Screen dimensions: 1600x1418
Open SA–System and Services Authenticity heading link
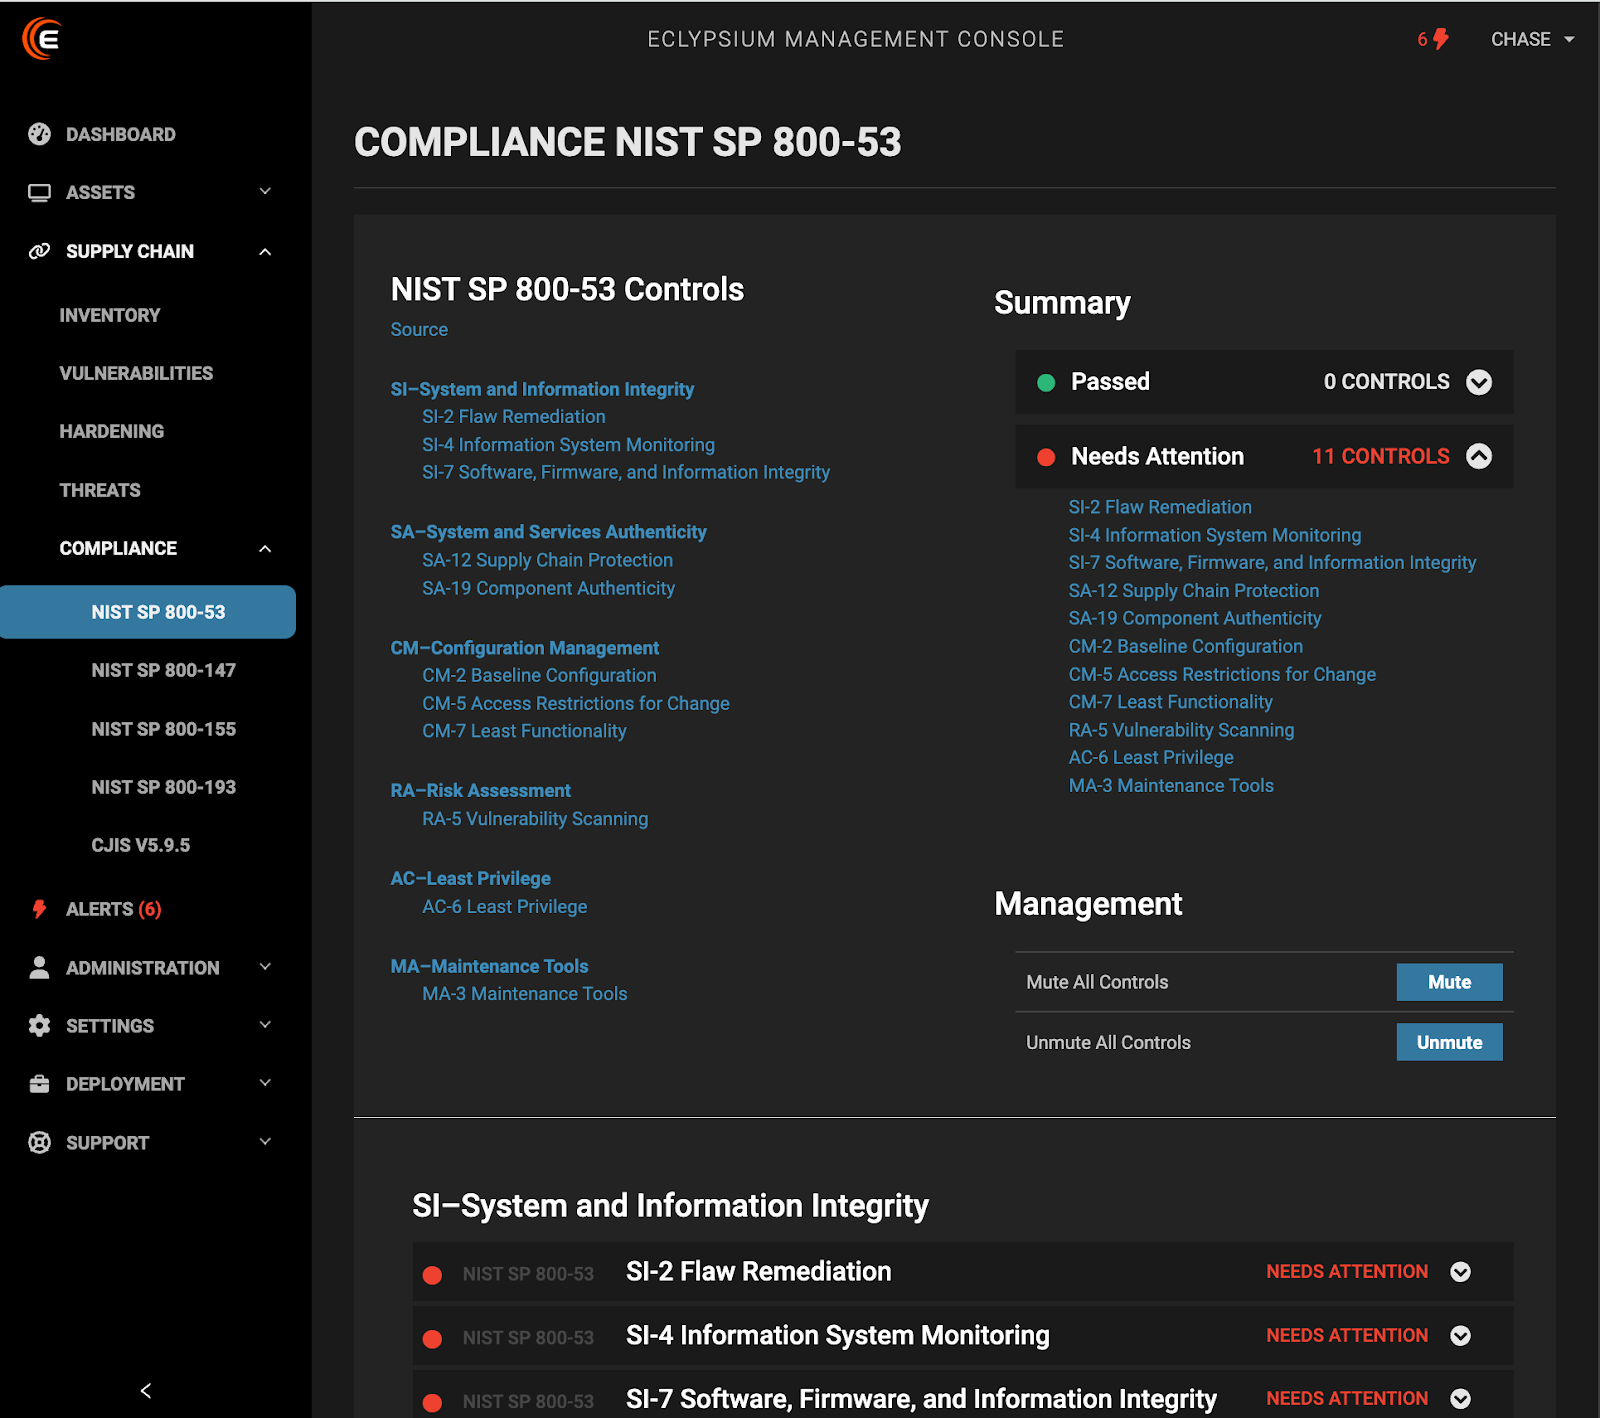548,532
